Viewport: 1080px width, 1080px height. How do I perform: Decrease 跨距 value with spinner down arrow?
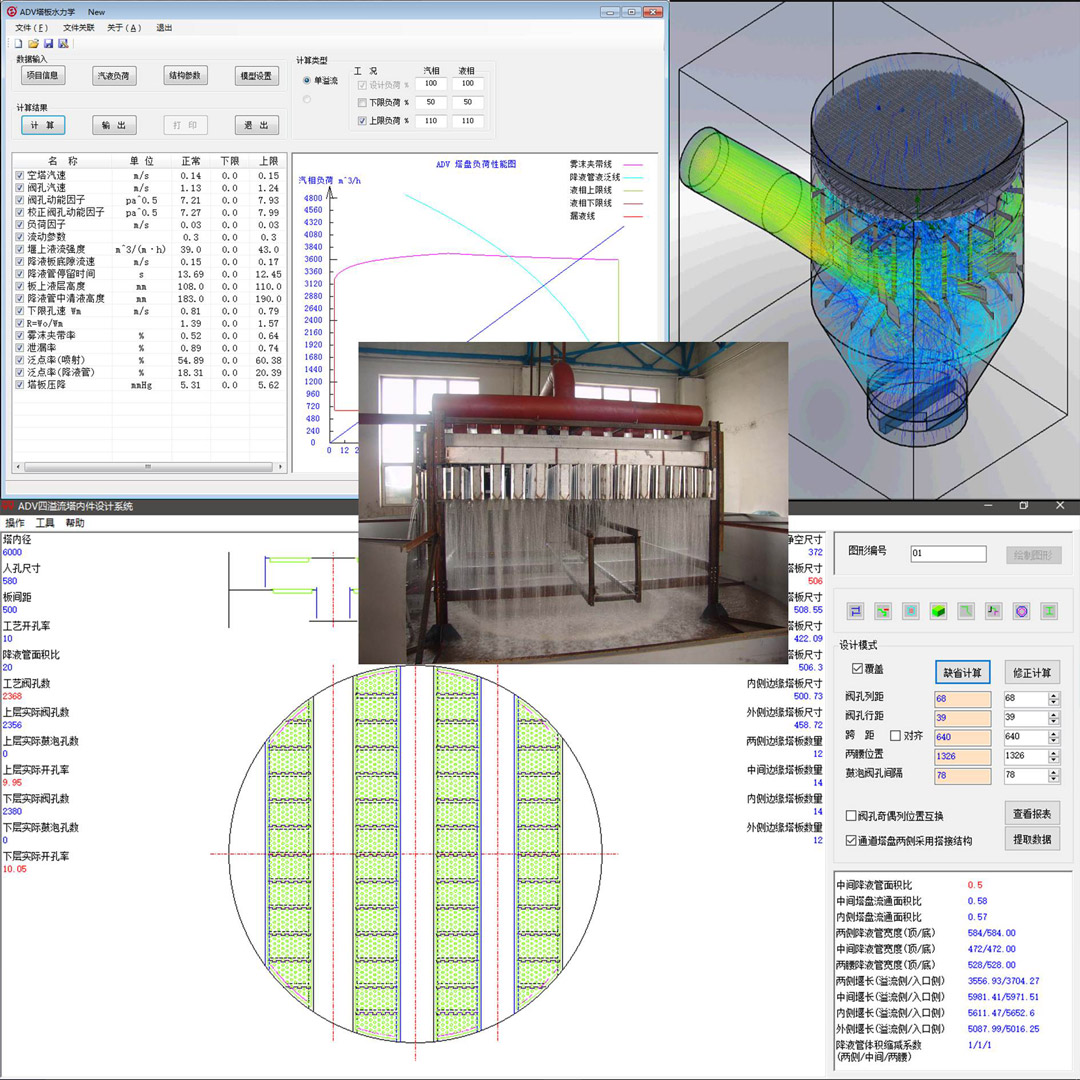1053,741
